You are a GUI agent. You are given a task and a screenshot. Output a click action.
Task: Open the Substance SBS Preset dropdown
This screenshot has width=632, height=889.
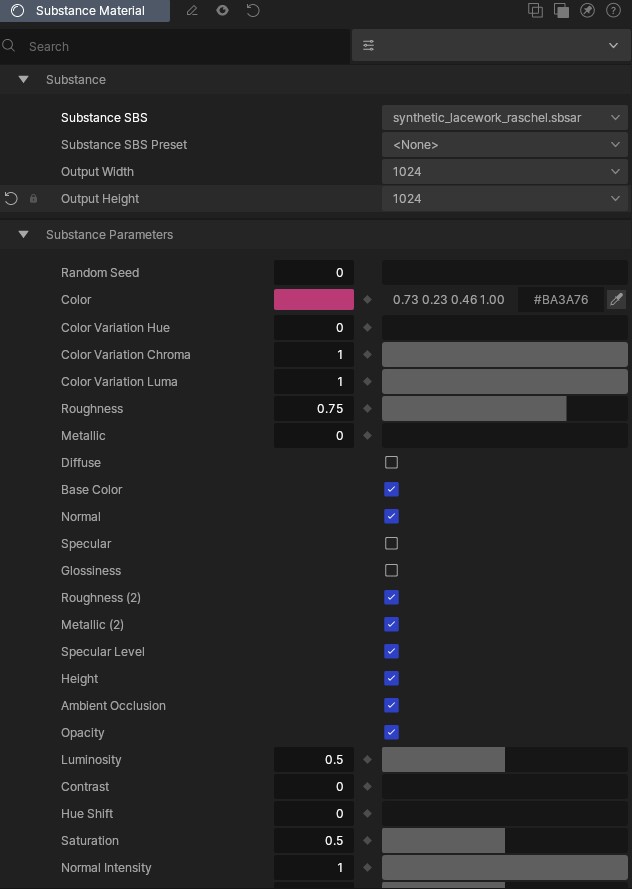[504, 145]
